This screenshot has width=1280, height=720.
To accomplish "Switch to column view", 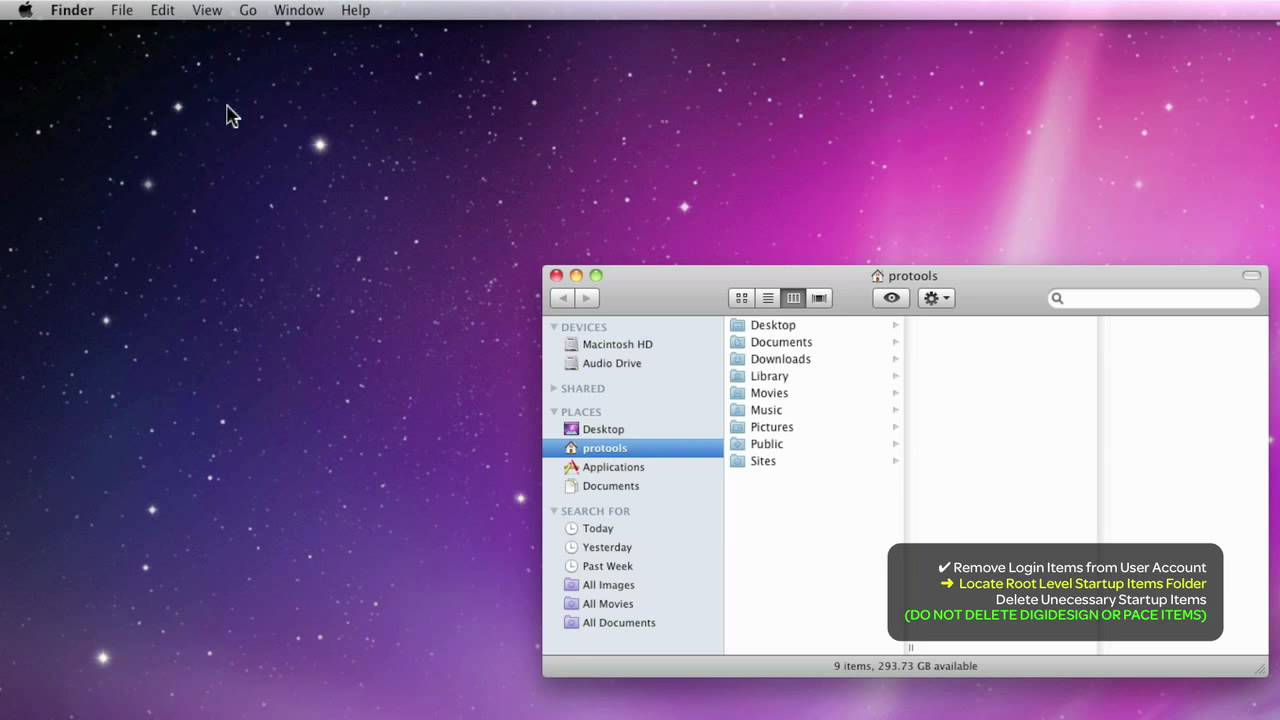I will point(794,298).
